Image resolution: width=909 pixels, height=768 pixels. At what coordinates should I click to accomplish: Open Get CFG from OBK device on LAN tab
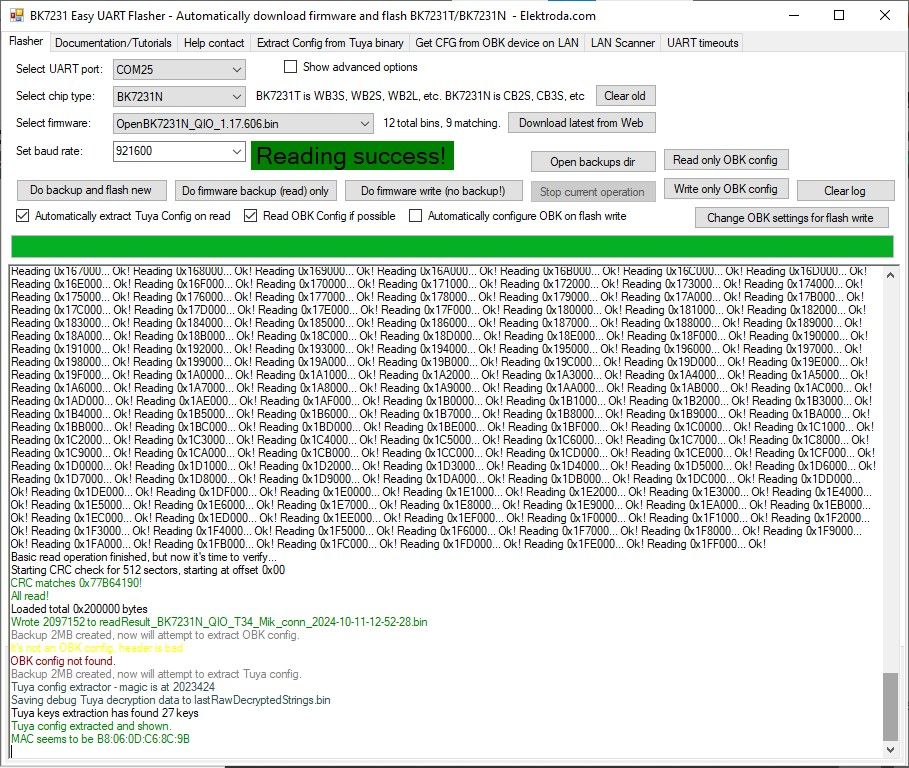point(497,43)
